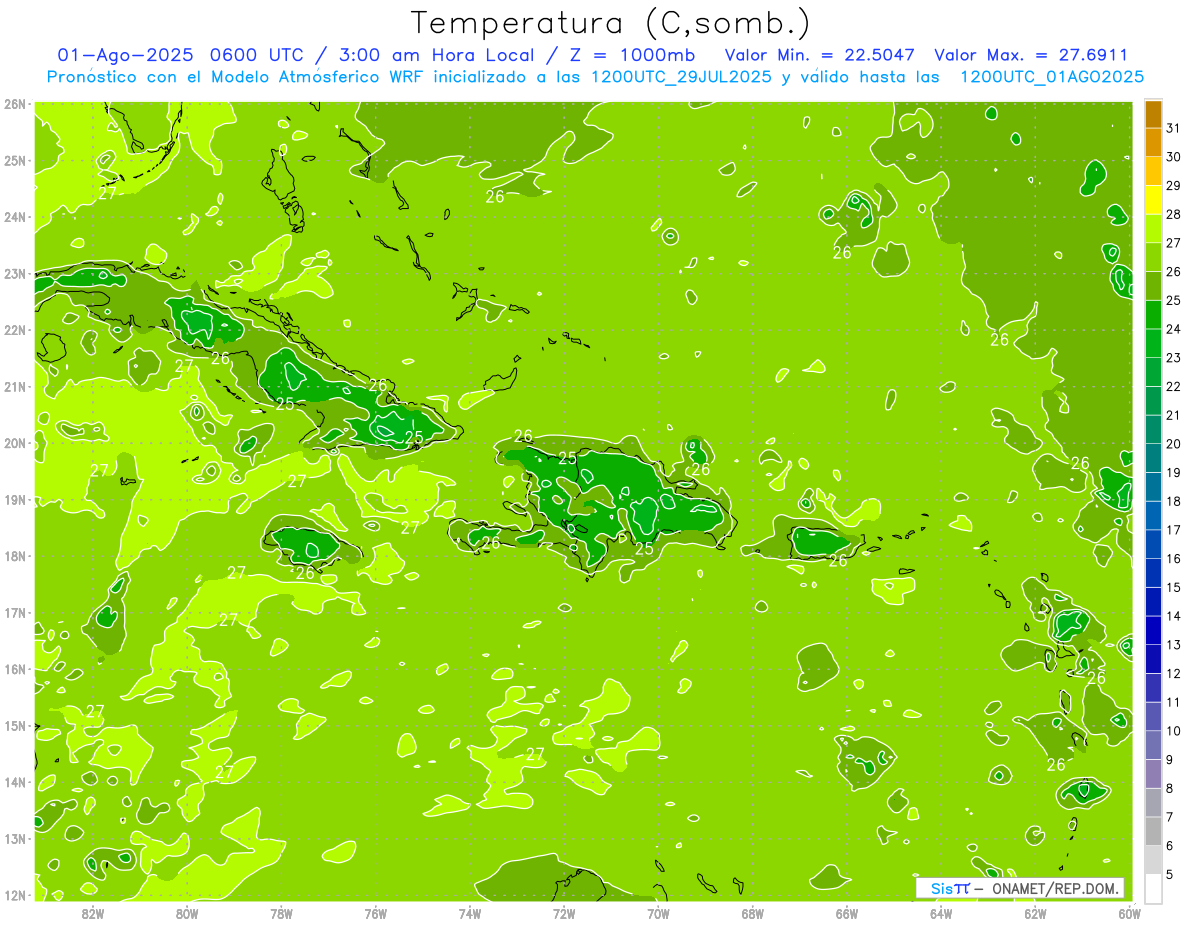Click the '26N' latitude axis label
Viewport: 1200px width, 927px height.
pos(15,104)
